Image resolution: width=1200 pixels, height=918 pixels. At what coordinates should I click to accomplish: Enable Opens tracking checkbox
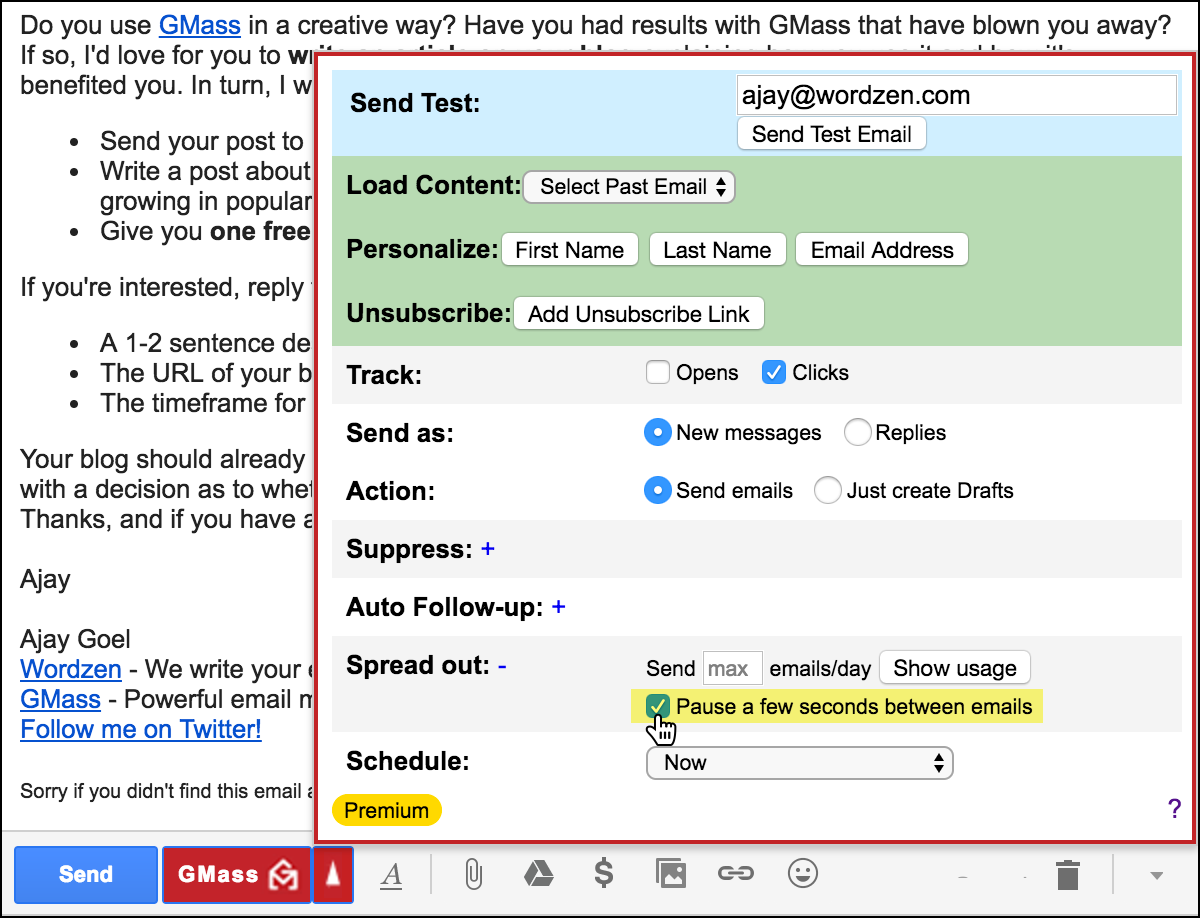tap(658, 373)
